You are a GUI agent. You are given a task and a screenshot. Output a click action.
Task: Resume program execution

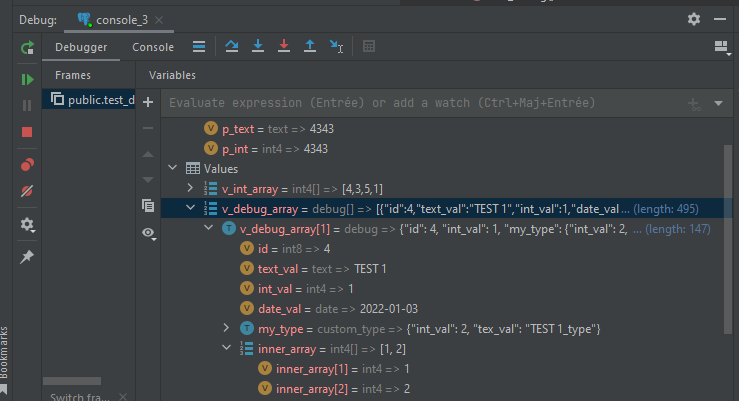(x=27, y=80)
